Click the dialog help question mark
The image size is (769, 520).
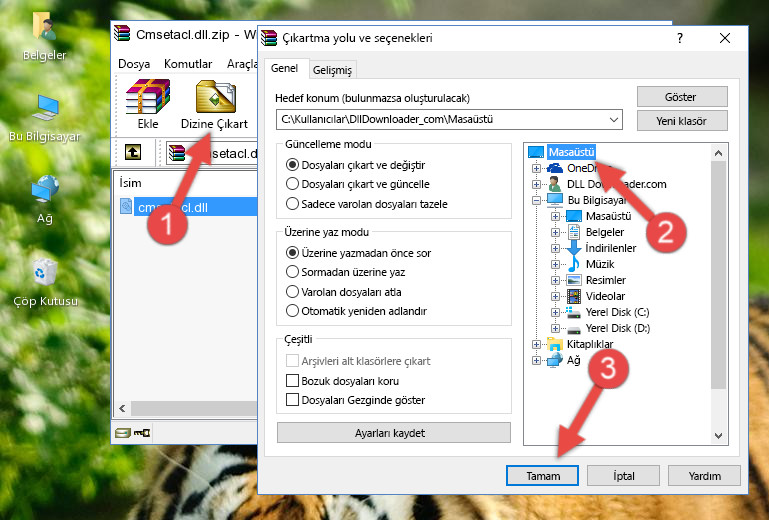680,38
